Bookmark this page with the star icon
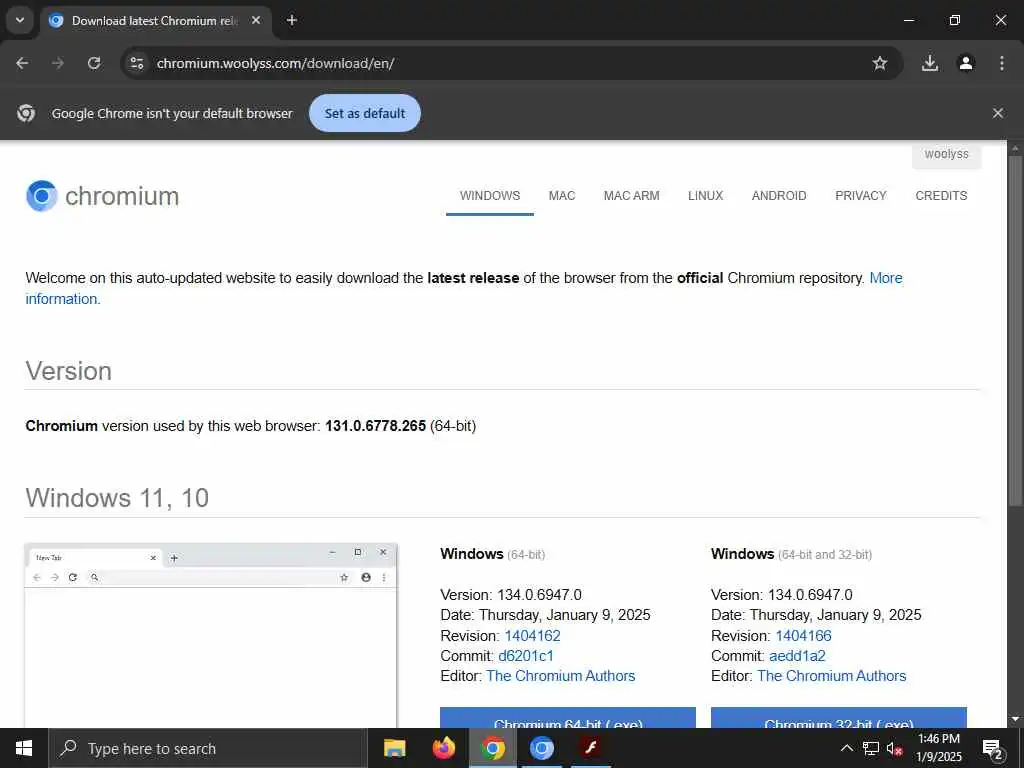This screenshot has height=768, width=1024. point(880,63)
